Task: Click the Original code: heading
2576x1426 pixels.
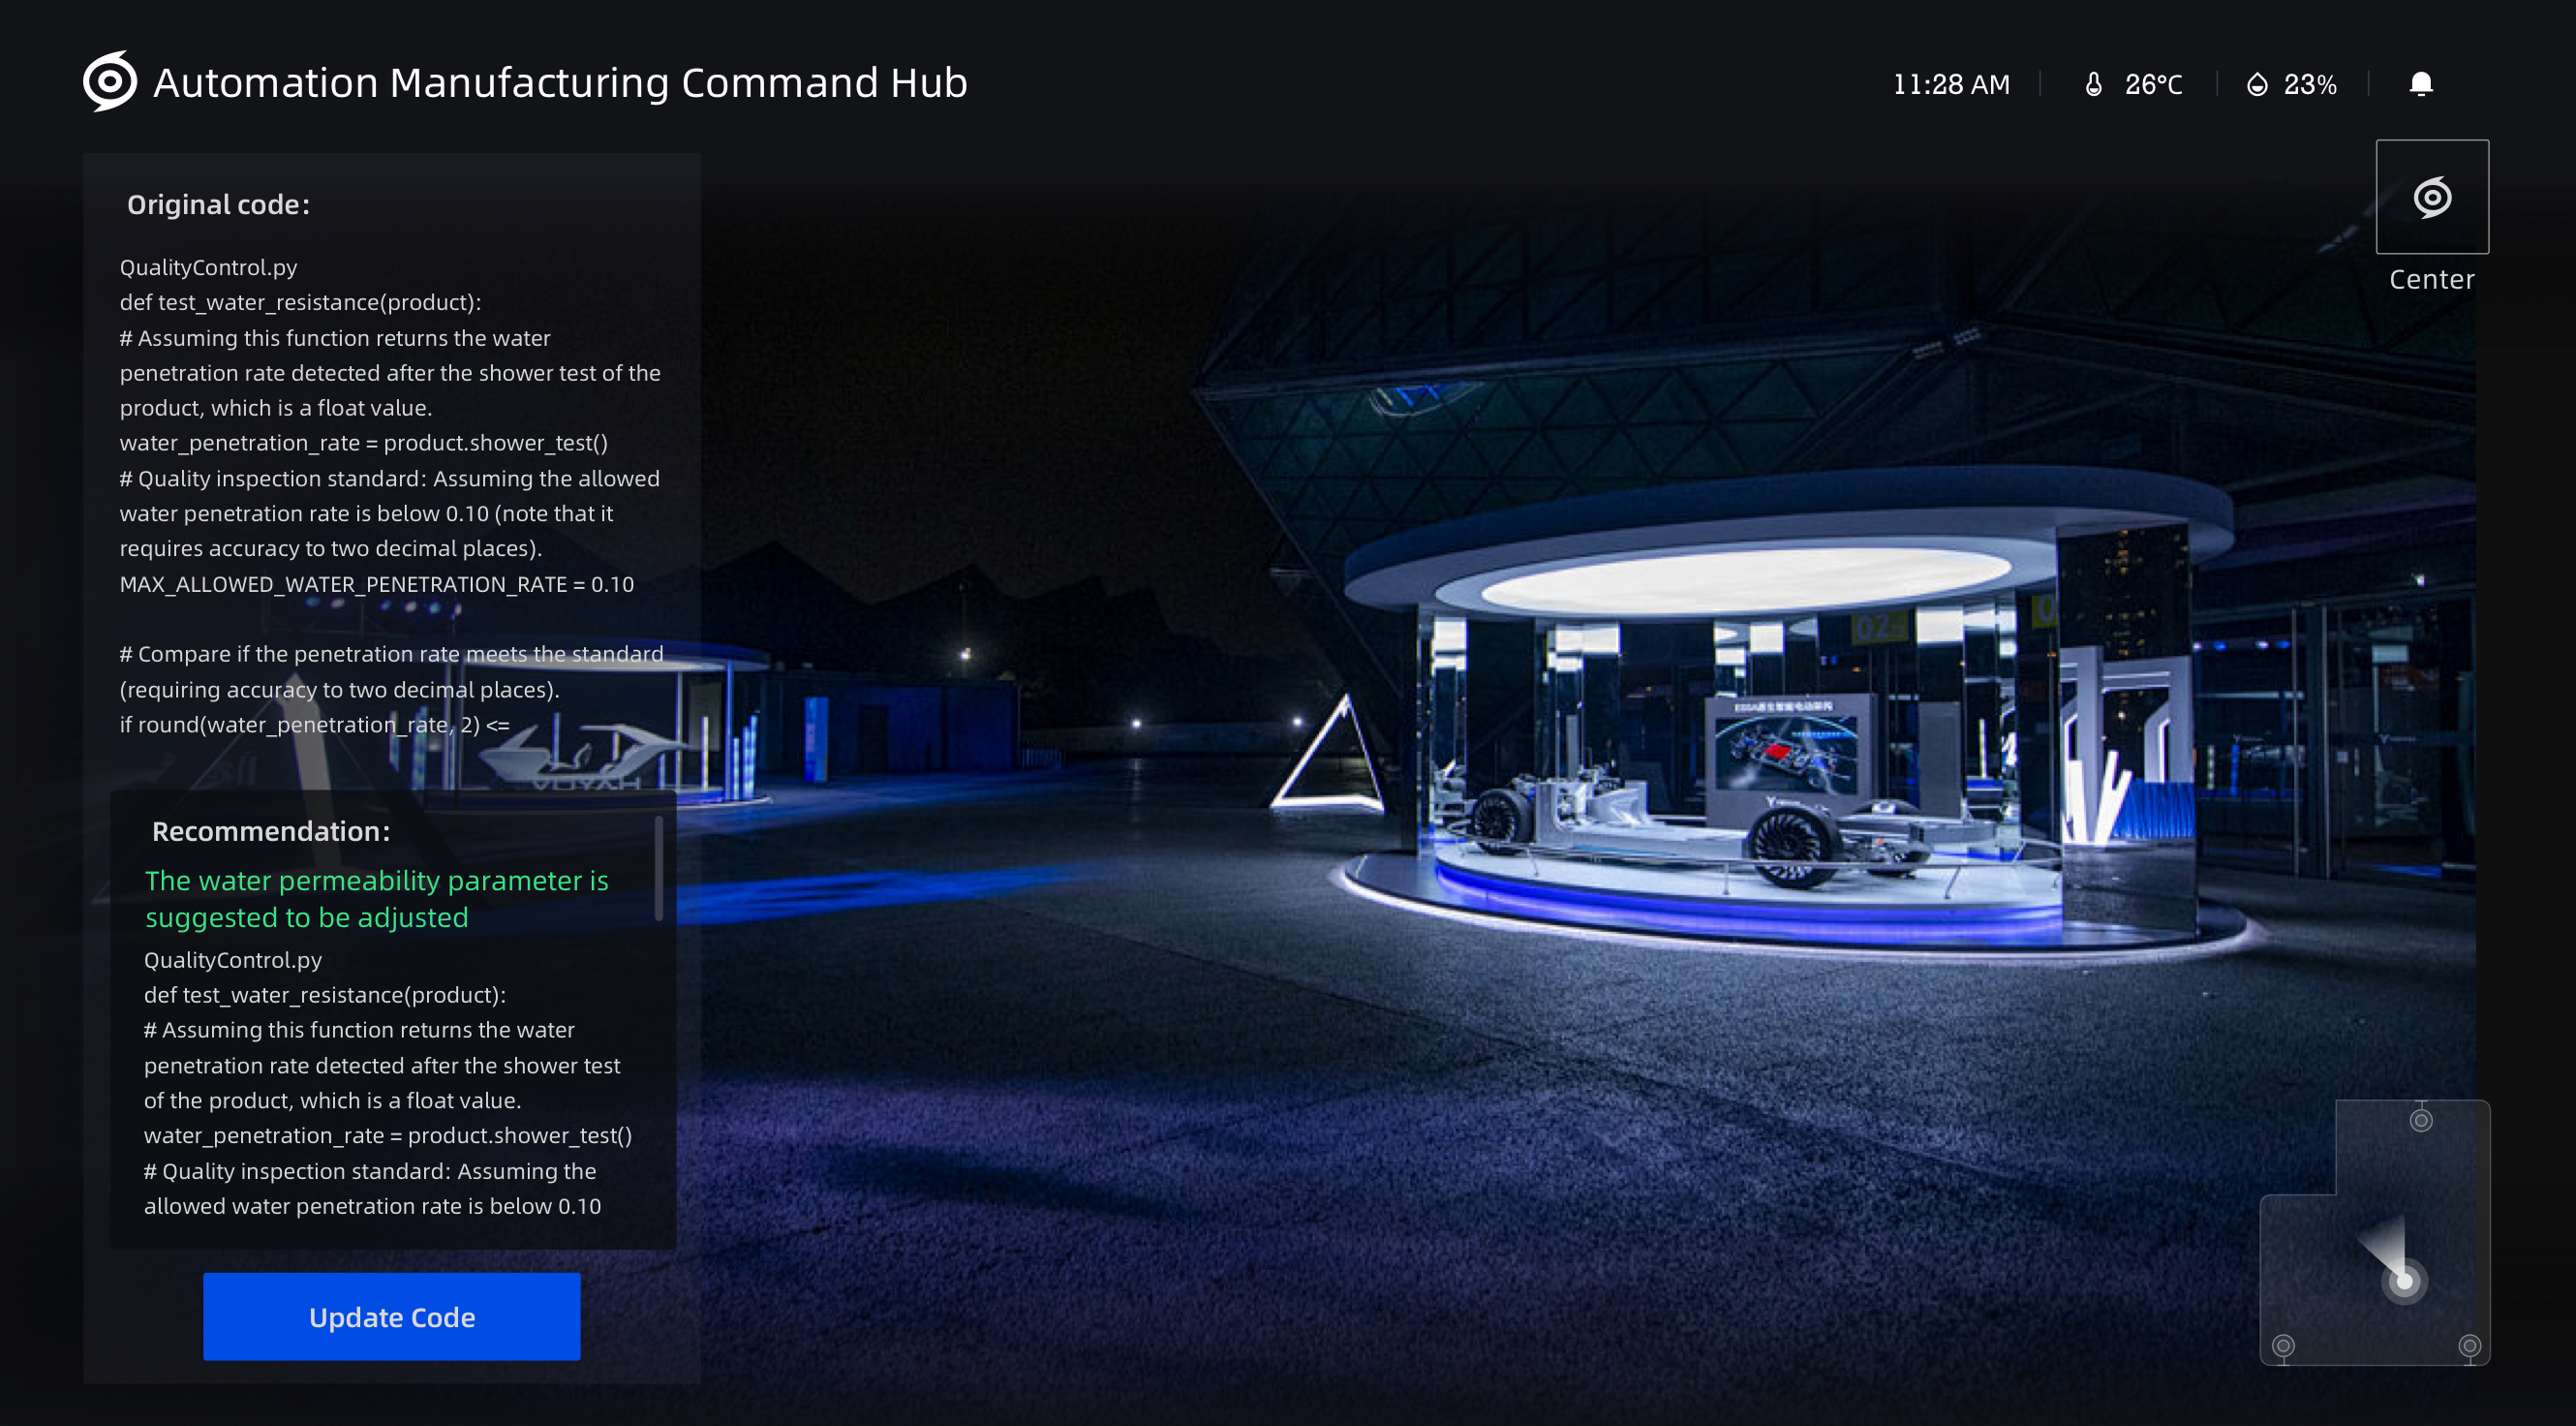Action: tap(218, 204)
